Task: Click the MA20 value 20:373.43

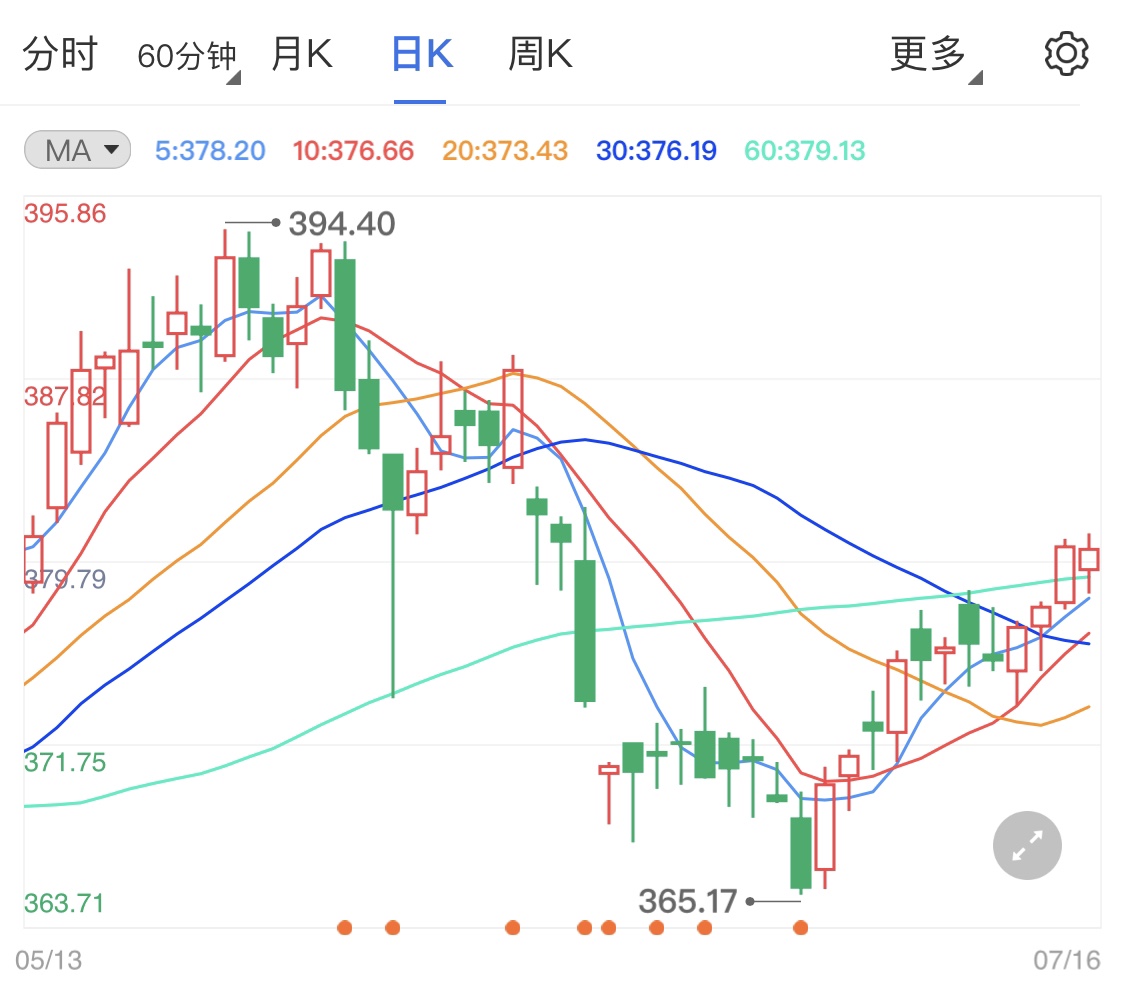Action: [x=504, y=151]
